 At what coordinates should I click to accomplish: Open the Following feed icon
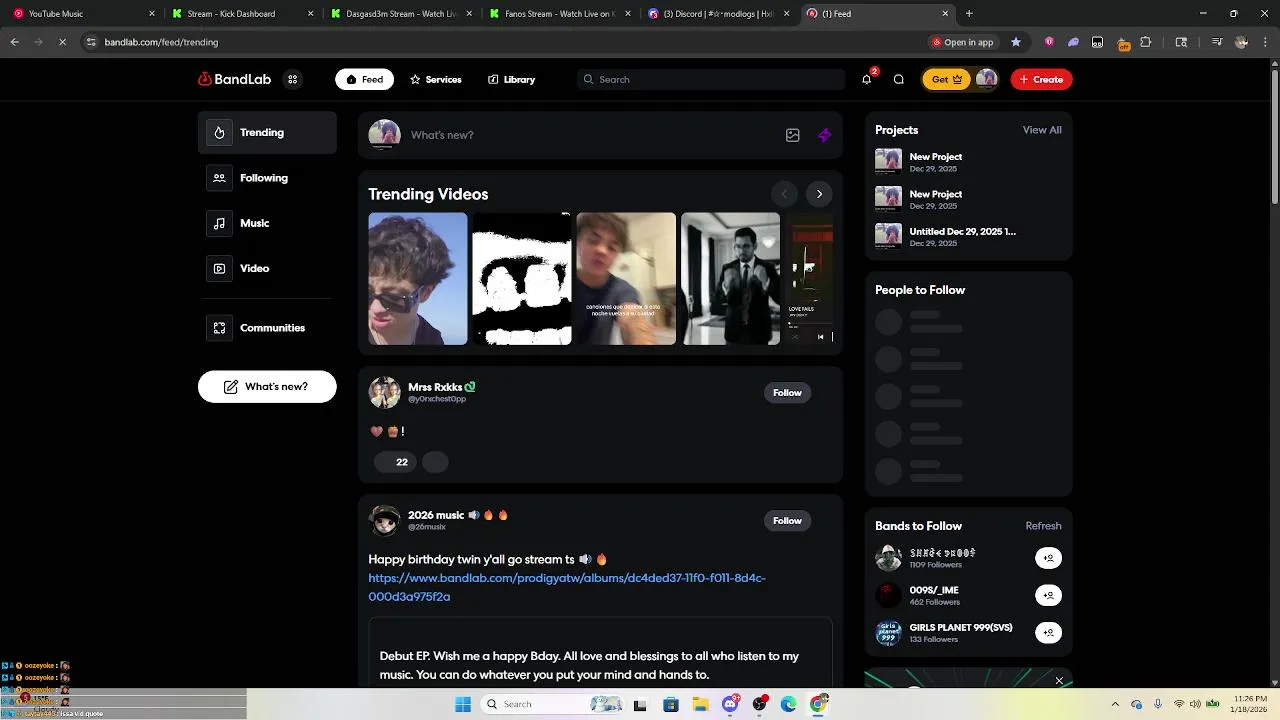[x=219, y=178]
